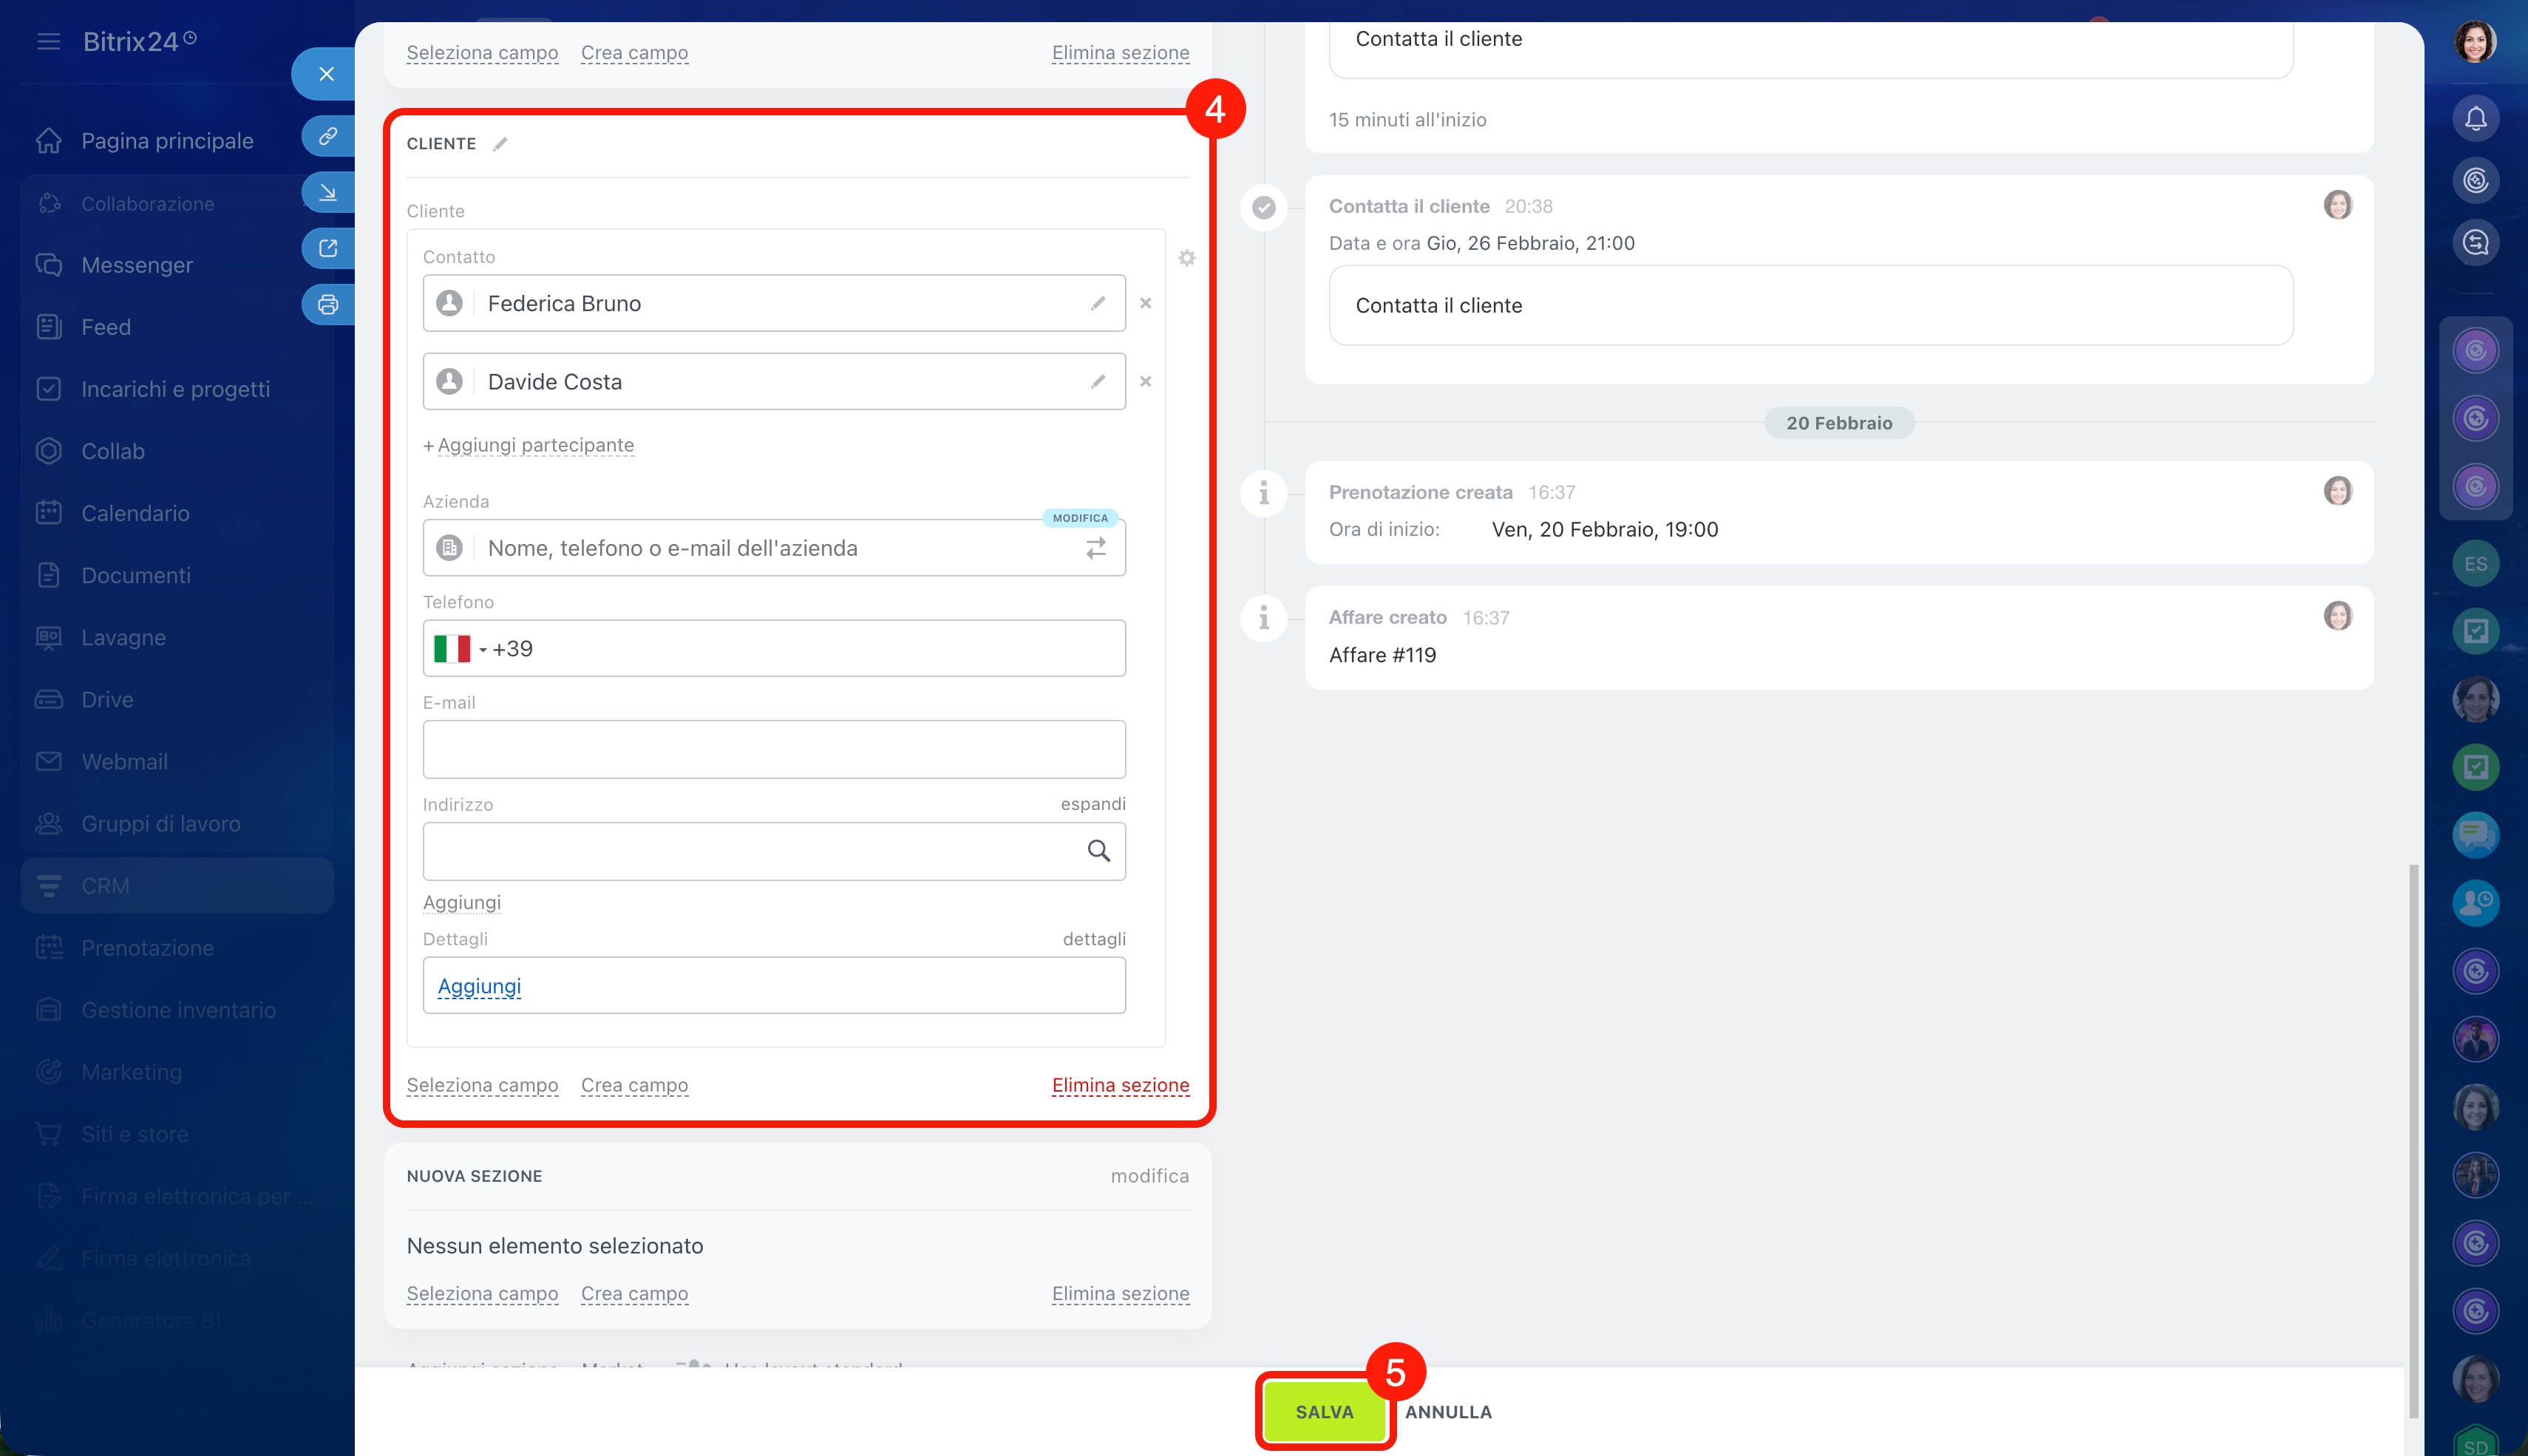Open hamburger menu next to Bitrix24
The width and height of the screenshot is (2528, 1456).
pyautogui.click(x=48, y=41)
